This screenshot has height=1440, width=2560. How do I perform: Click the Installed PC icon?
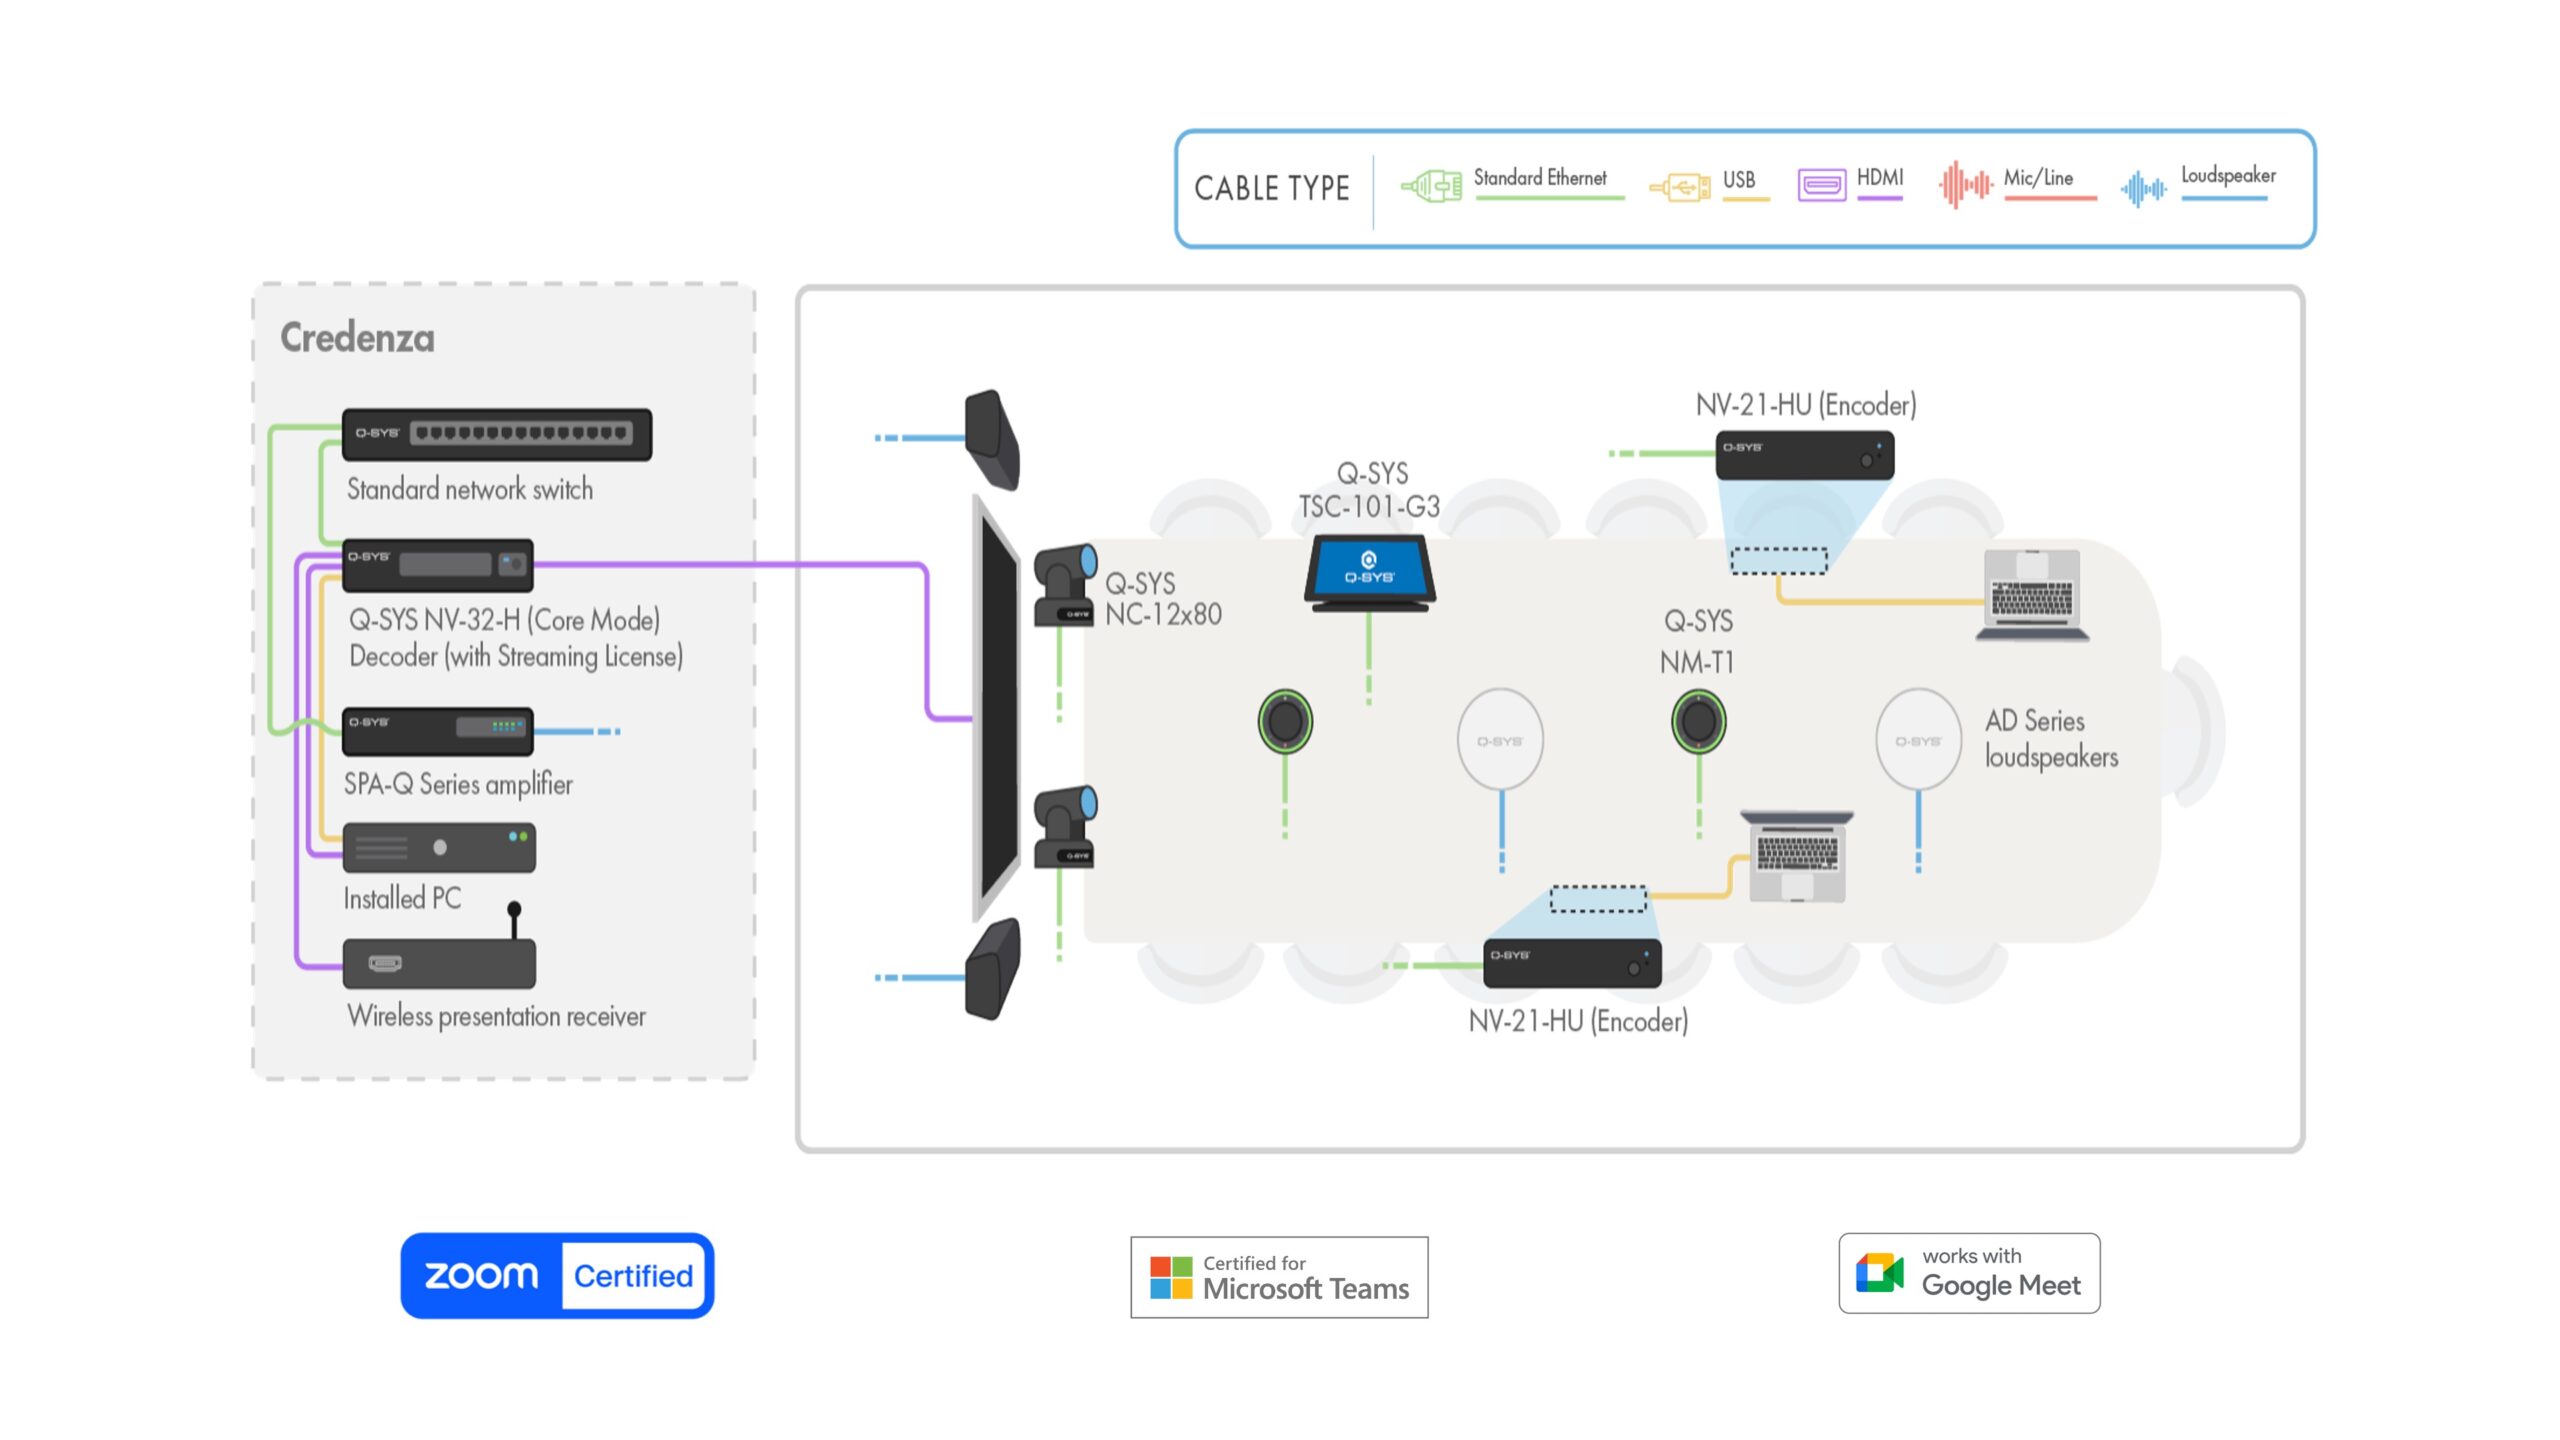pos(438,848)
